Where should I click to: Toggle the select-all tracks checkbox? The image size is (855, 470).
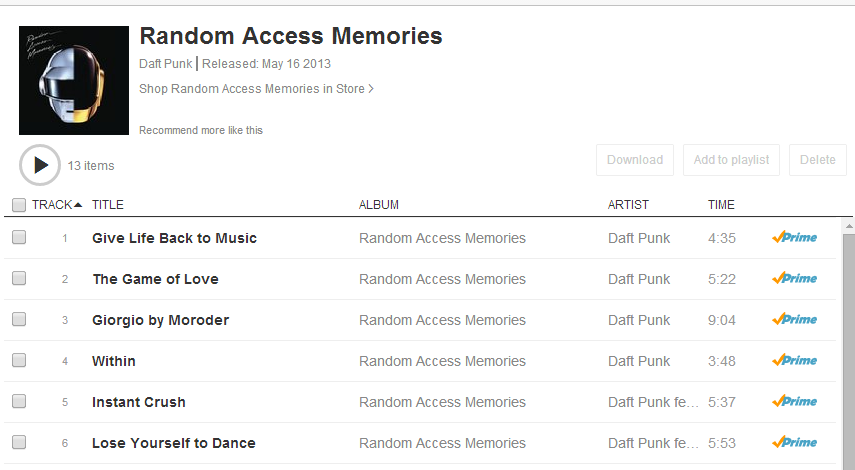pos(19,205)
